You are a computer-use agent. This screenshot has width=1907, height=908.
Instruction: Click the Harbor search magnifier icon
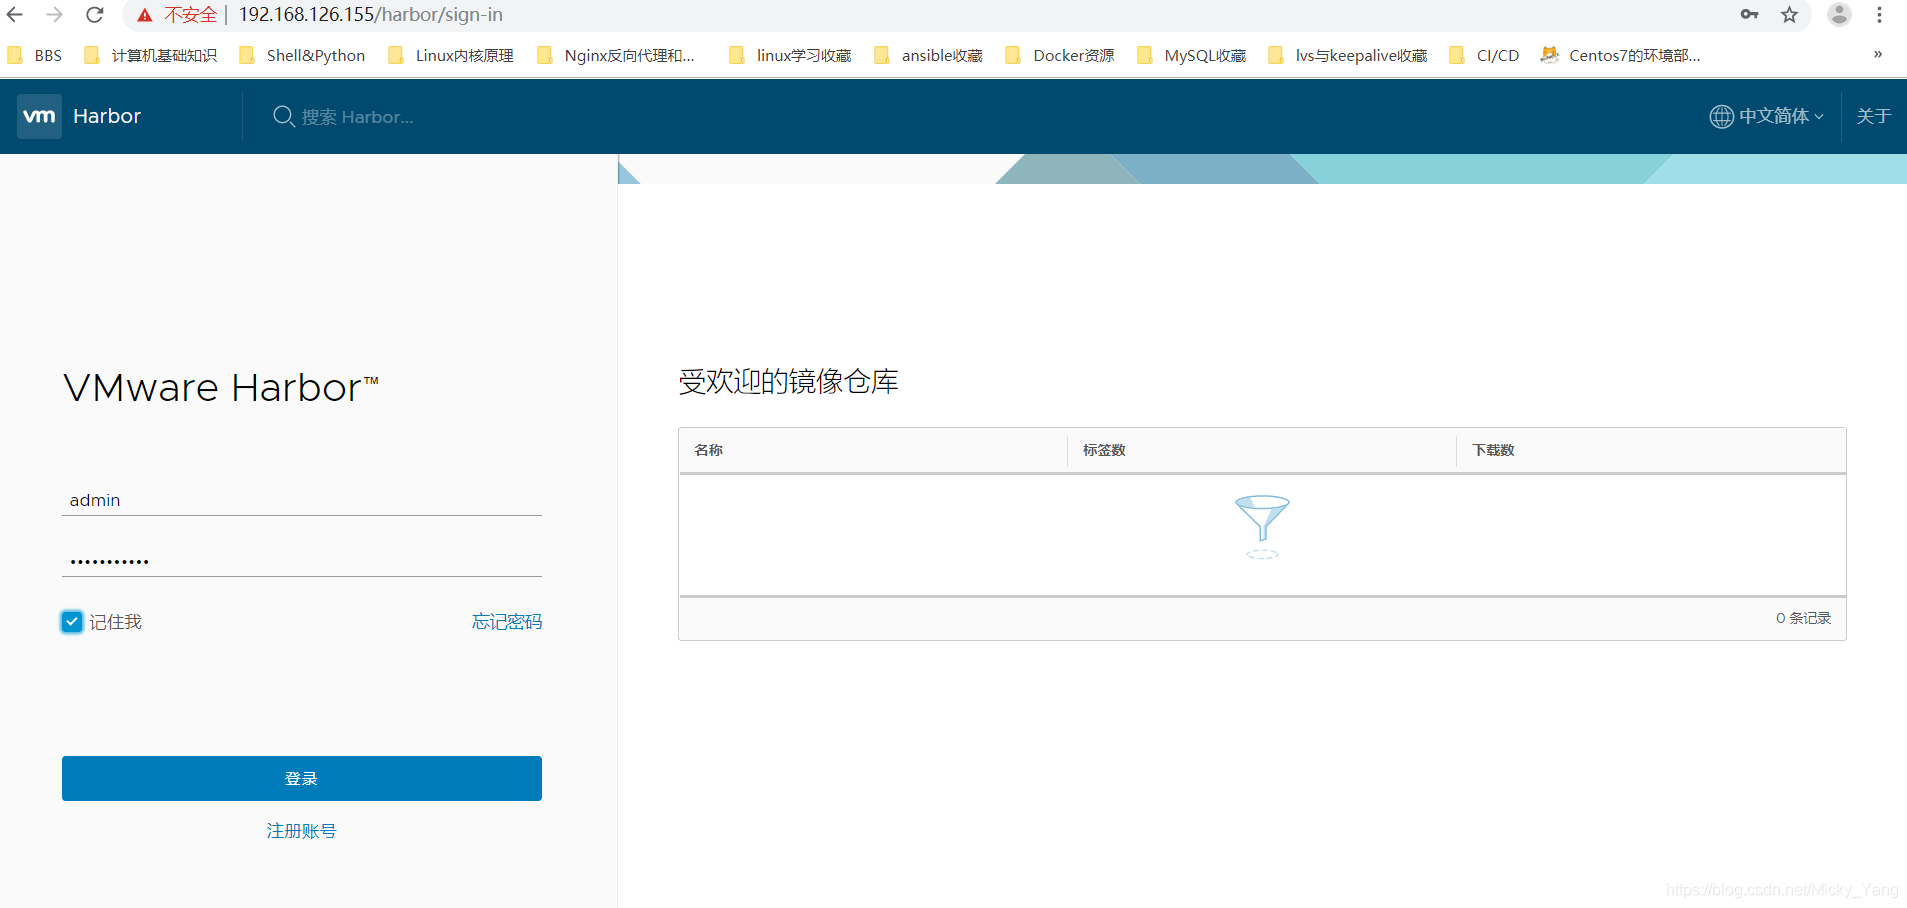pyautogui.click(x=284, y=116)
